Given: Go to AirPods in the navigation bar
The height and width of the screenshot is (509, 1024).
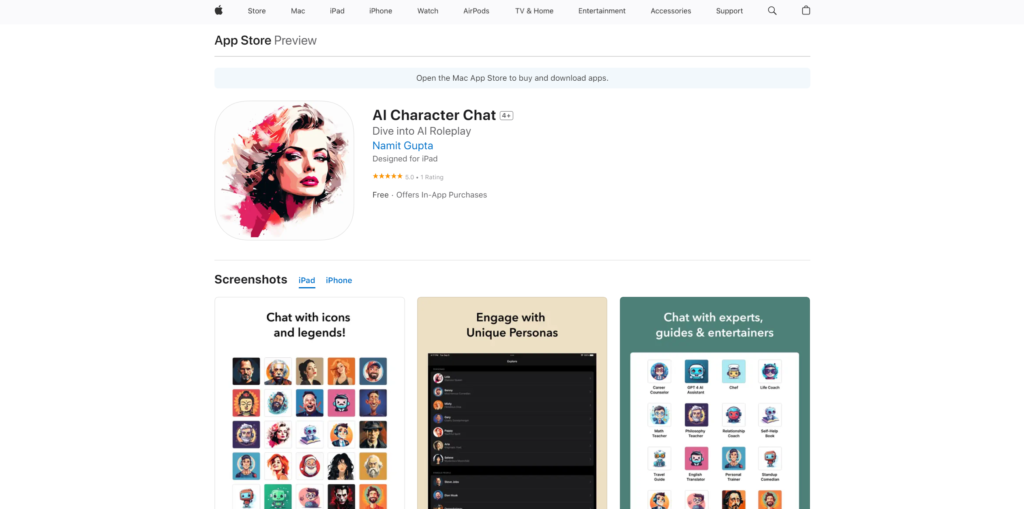Looking at the screenshot, I should click(477, 11).
